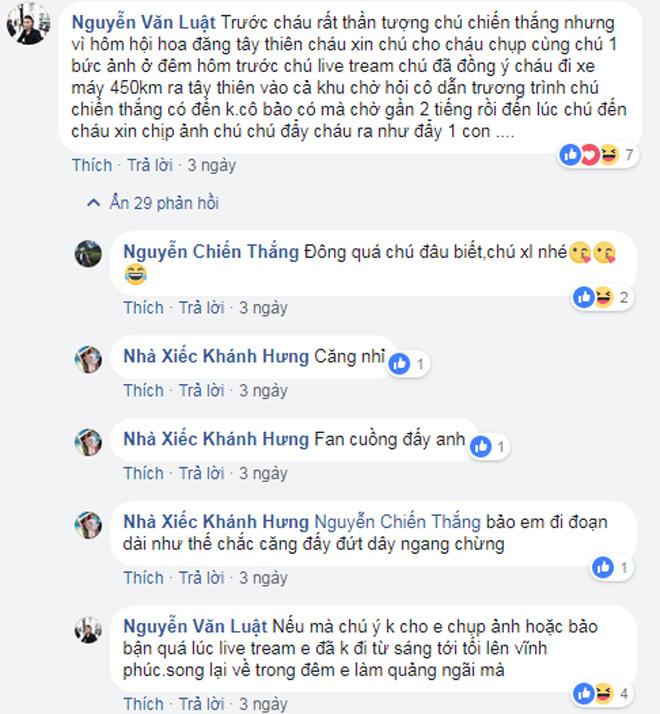The image size is (660, 714).
Task: View reactions on Nguyễn Chiến Thắng's reply
Action: click(x=602, y=297)
